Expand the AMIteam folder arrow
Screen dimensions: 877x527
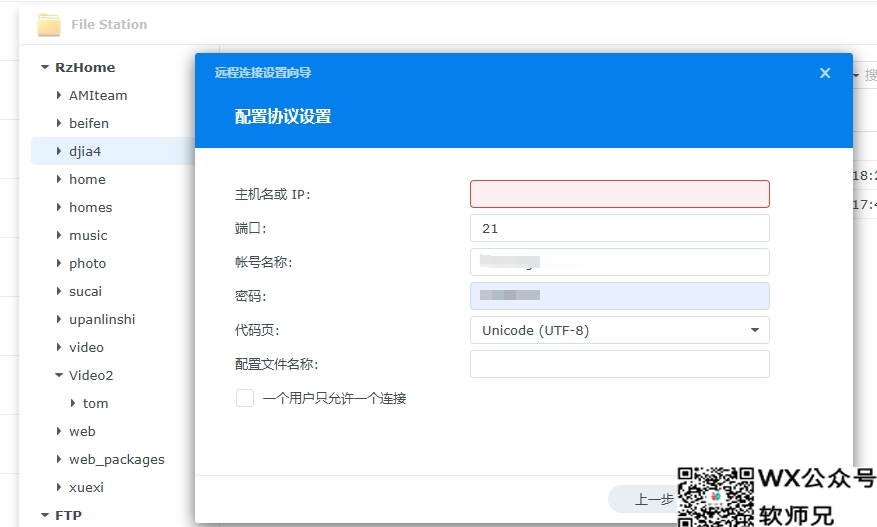[59, 95]
